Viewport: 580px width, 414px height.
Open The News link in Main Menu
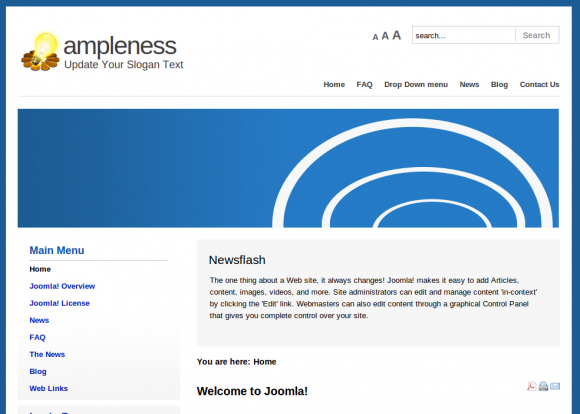pyautogui.click(x=47, y=354)
